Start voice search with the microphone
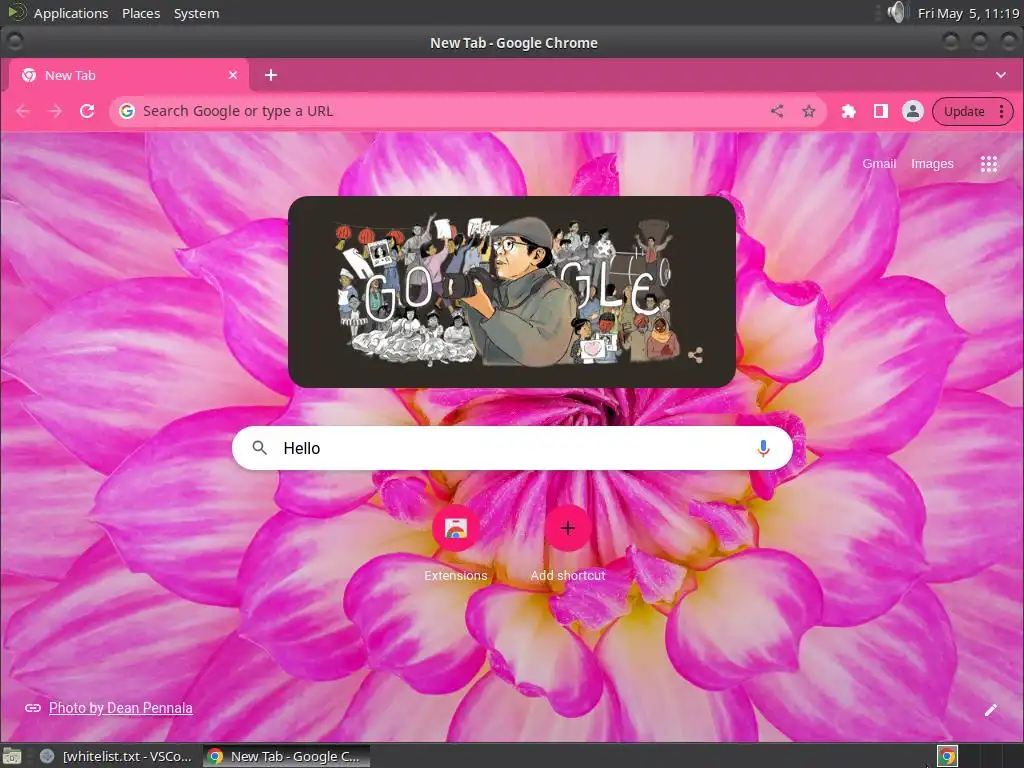 click(x=763, y=448)
